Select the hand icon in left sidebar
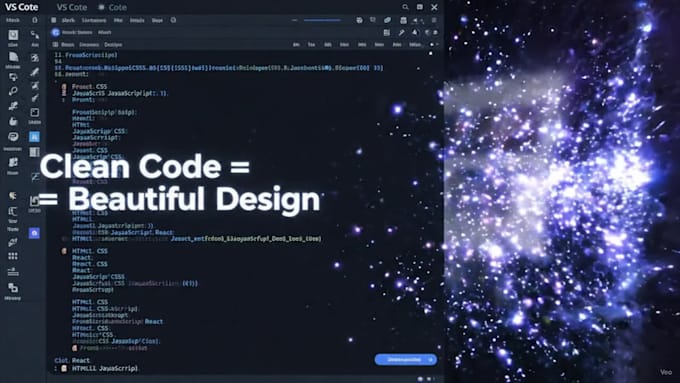Screen dimensions: 680x383 pyautogui.click(x=13, y=121)
